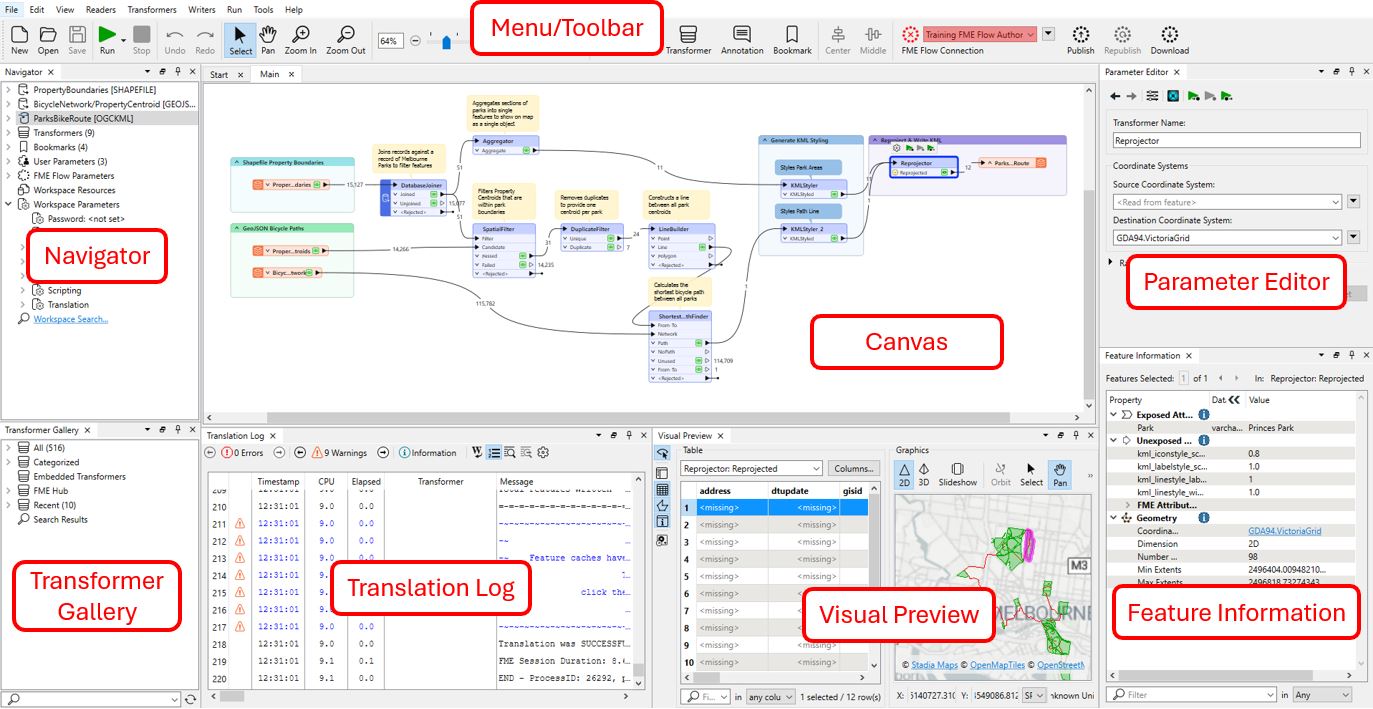Click the table grid icon in Visual Preview sidebar
The height and width of the screenshot is (709, 1373).
[662, 490]
